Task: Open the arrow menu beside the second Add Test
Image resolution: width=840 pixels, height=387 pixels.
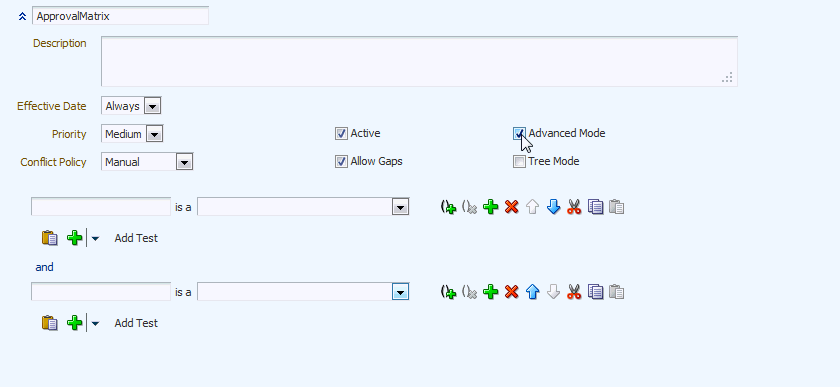Action: (95, 323)
